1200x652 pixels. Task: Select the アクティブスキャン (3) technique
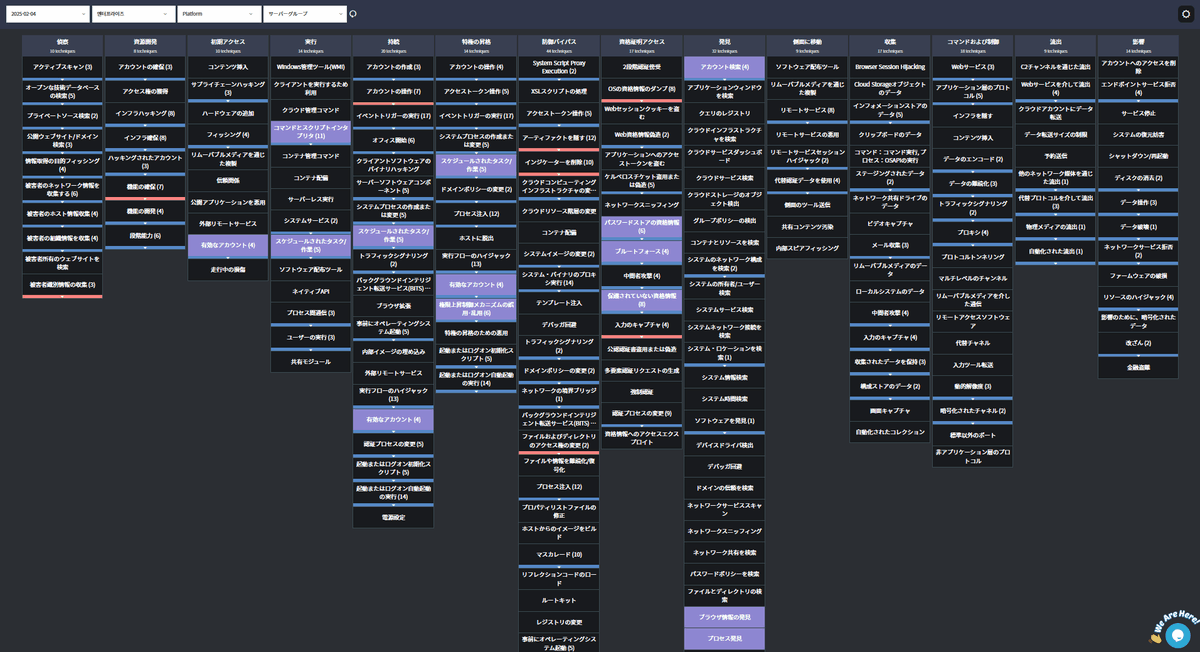coord(62,67)
